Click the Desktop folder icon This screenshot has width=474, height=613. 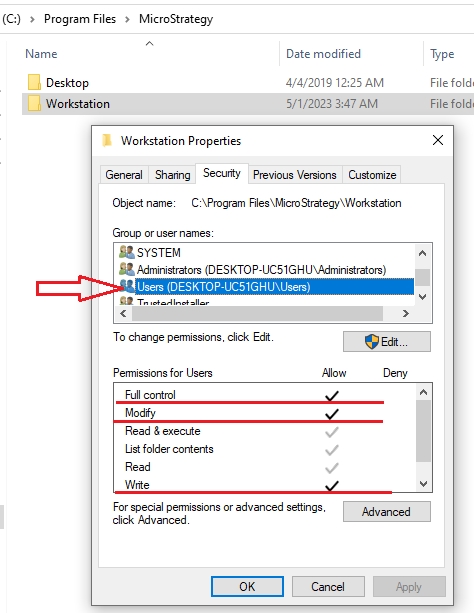coord(34,82)
